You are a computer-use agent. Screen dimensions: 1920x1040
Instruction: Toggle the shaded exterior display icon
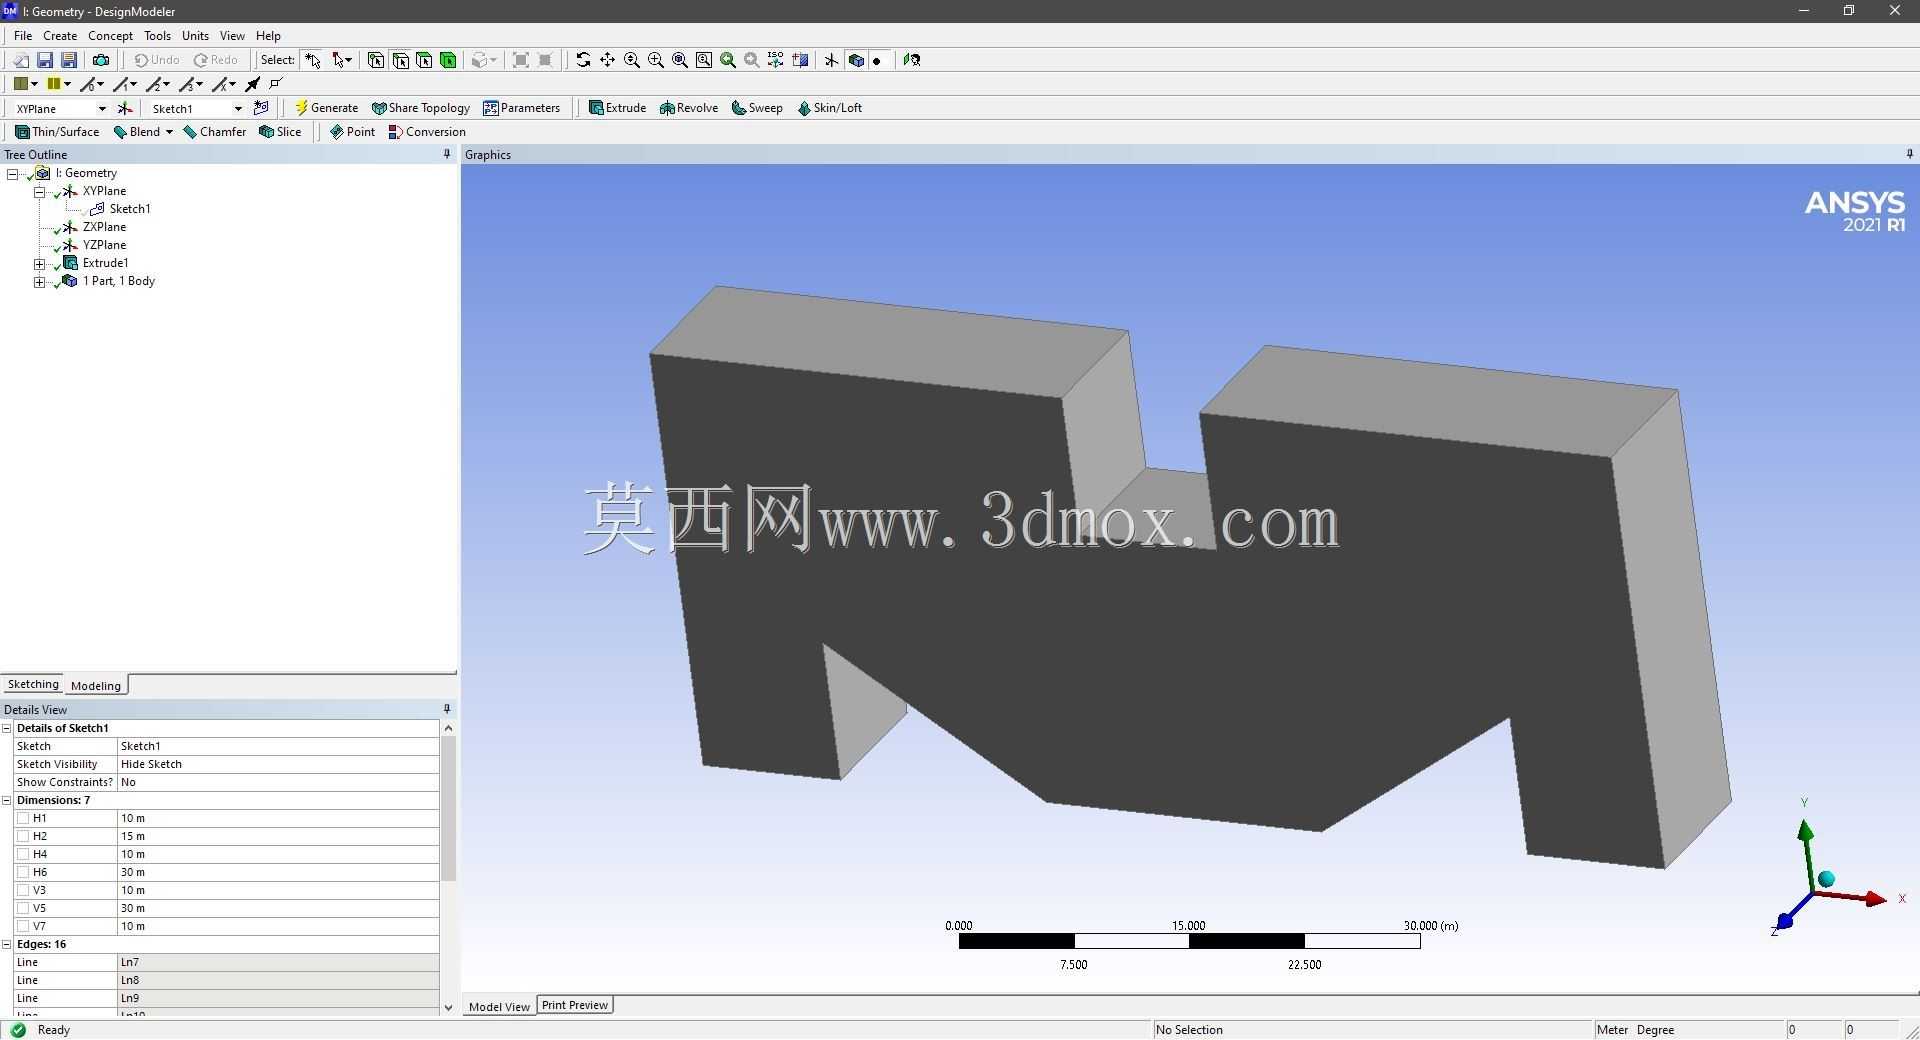point(856,60)
